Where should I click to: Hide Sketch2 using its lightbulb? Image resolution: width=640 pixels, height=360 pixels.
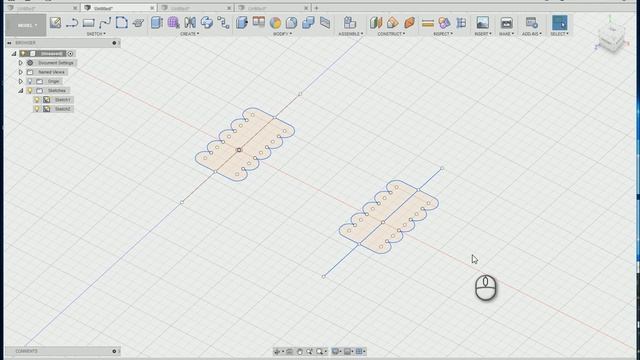(x=37, y=109)
